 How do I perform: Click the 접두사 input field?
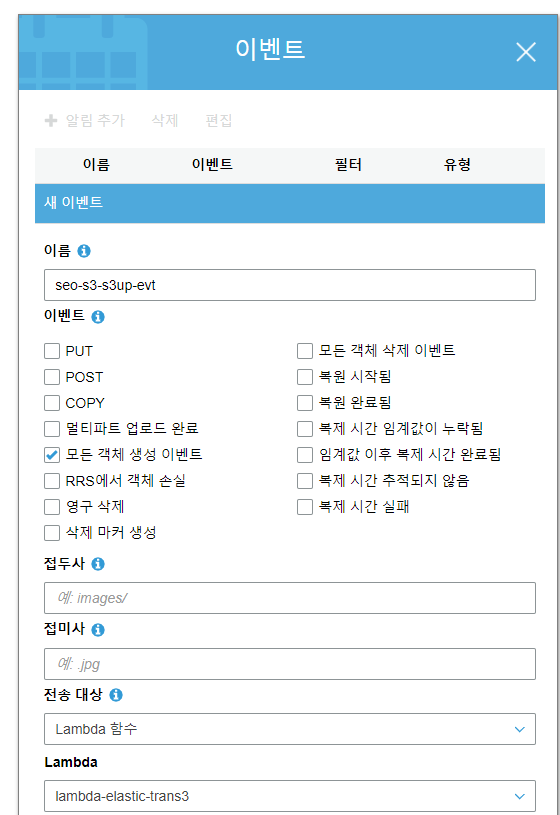pos(290,598)
